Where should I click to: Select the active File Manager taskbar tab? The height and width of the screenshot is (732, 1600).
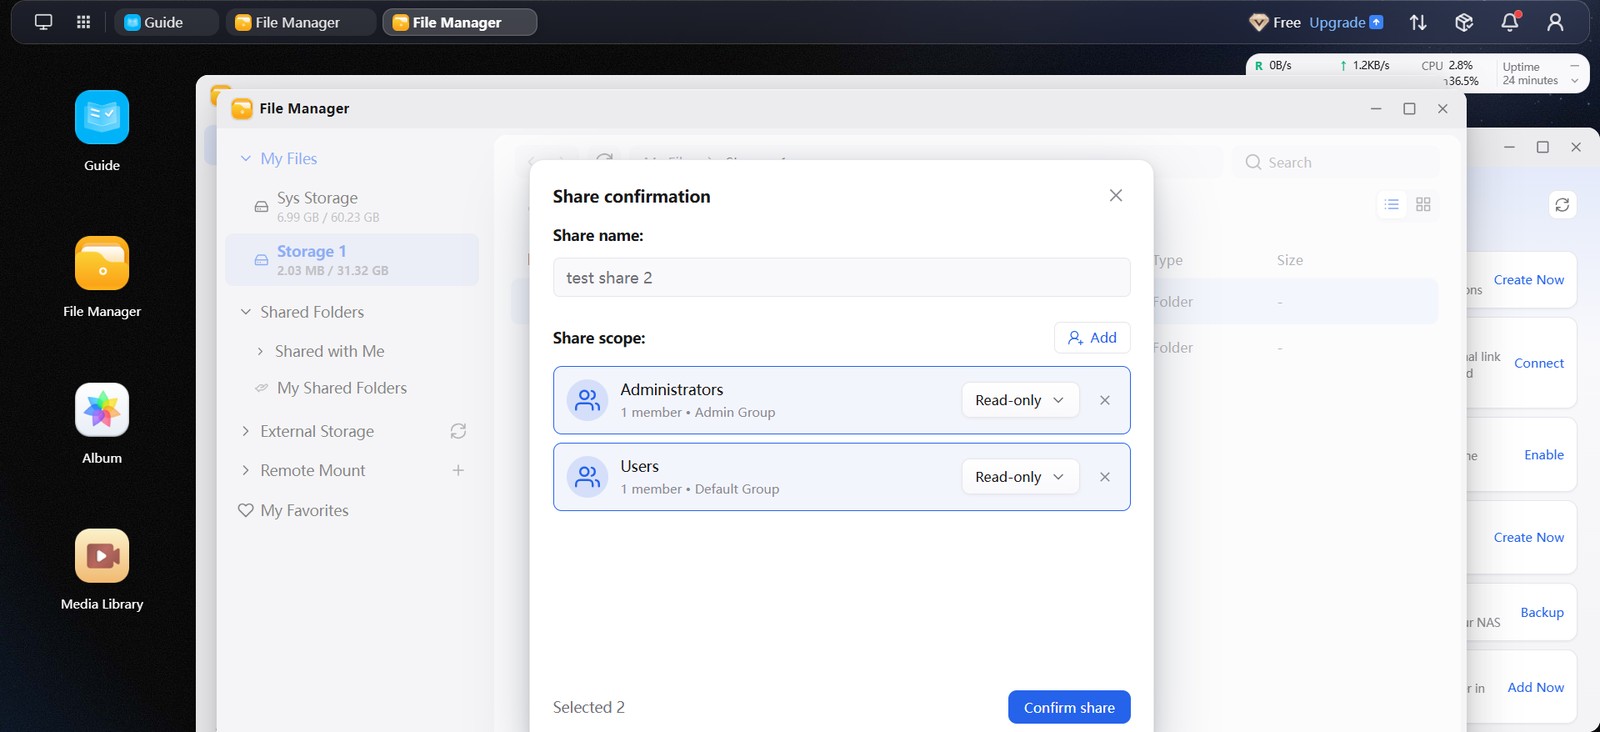click(x=460, y=22)
